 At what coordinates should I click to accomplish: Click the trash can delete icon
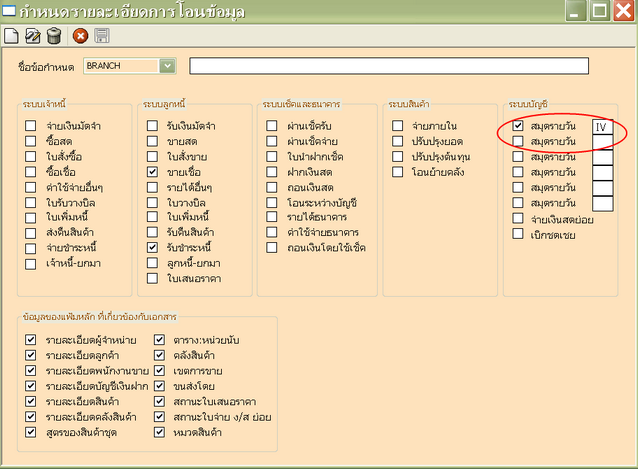click(54, 36)
